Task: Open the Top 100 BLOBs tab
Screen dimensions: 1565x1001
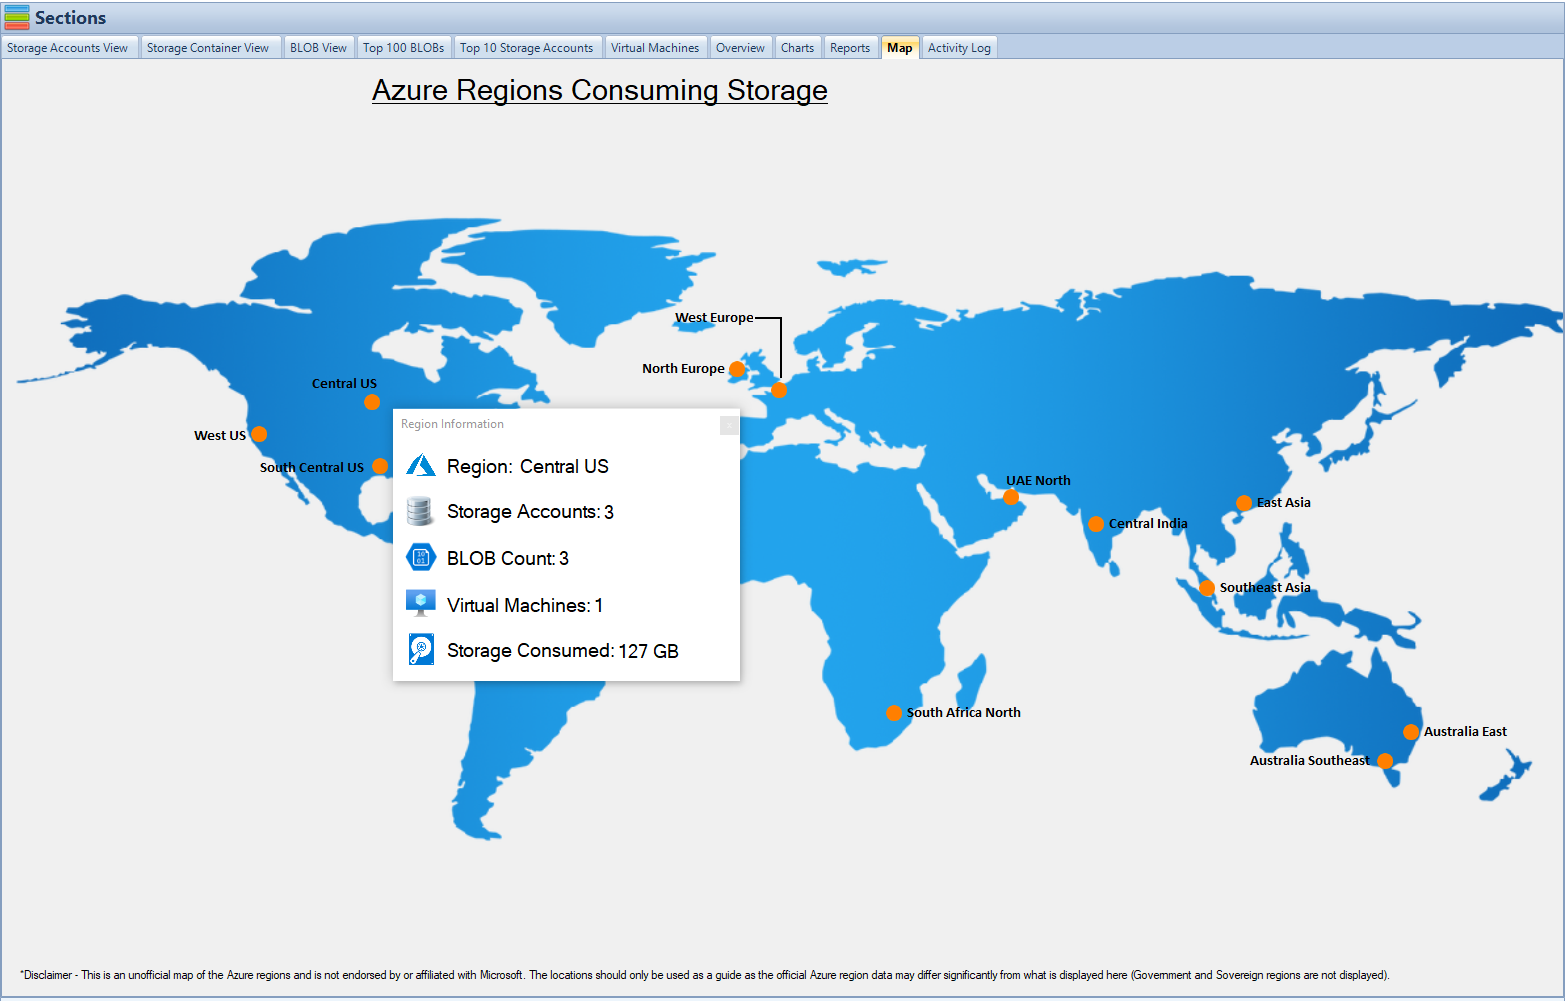Action: click(x=404, y=47)
